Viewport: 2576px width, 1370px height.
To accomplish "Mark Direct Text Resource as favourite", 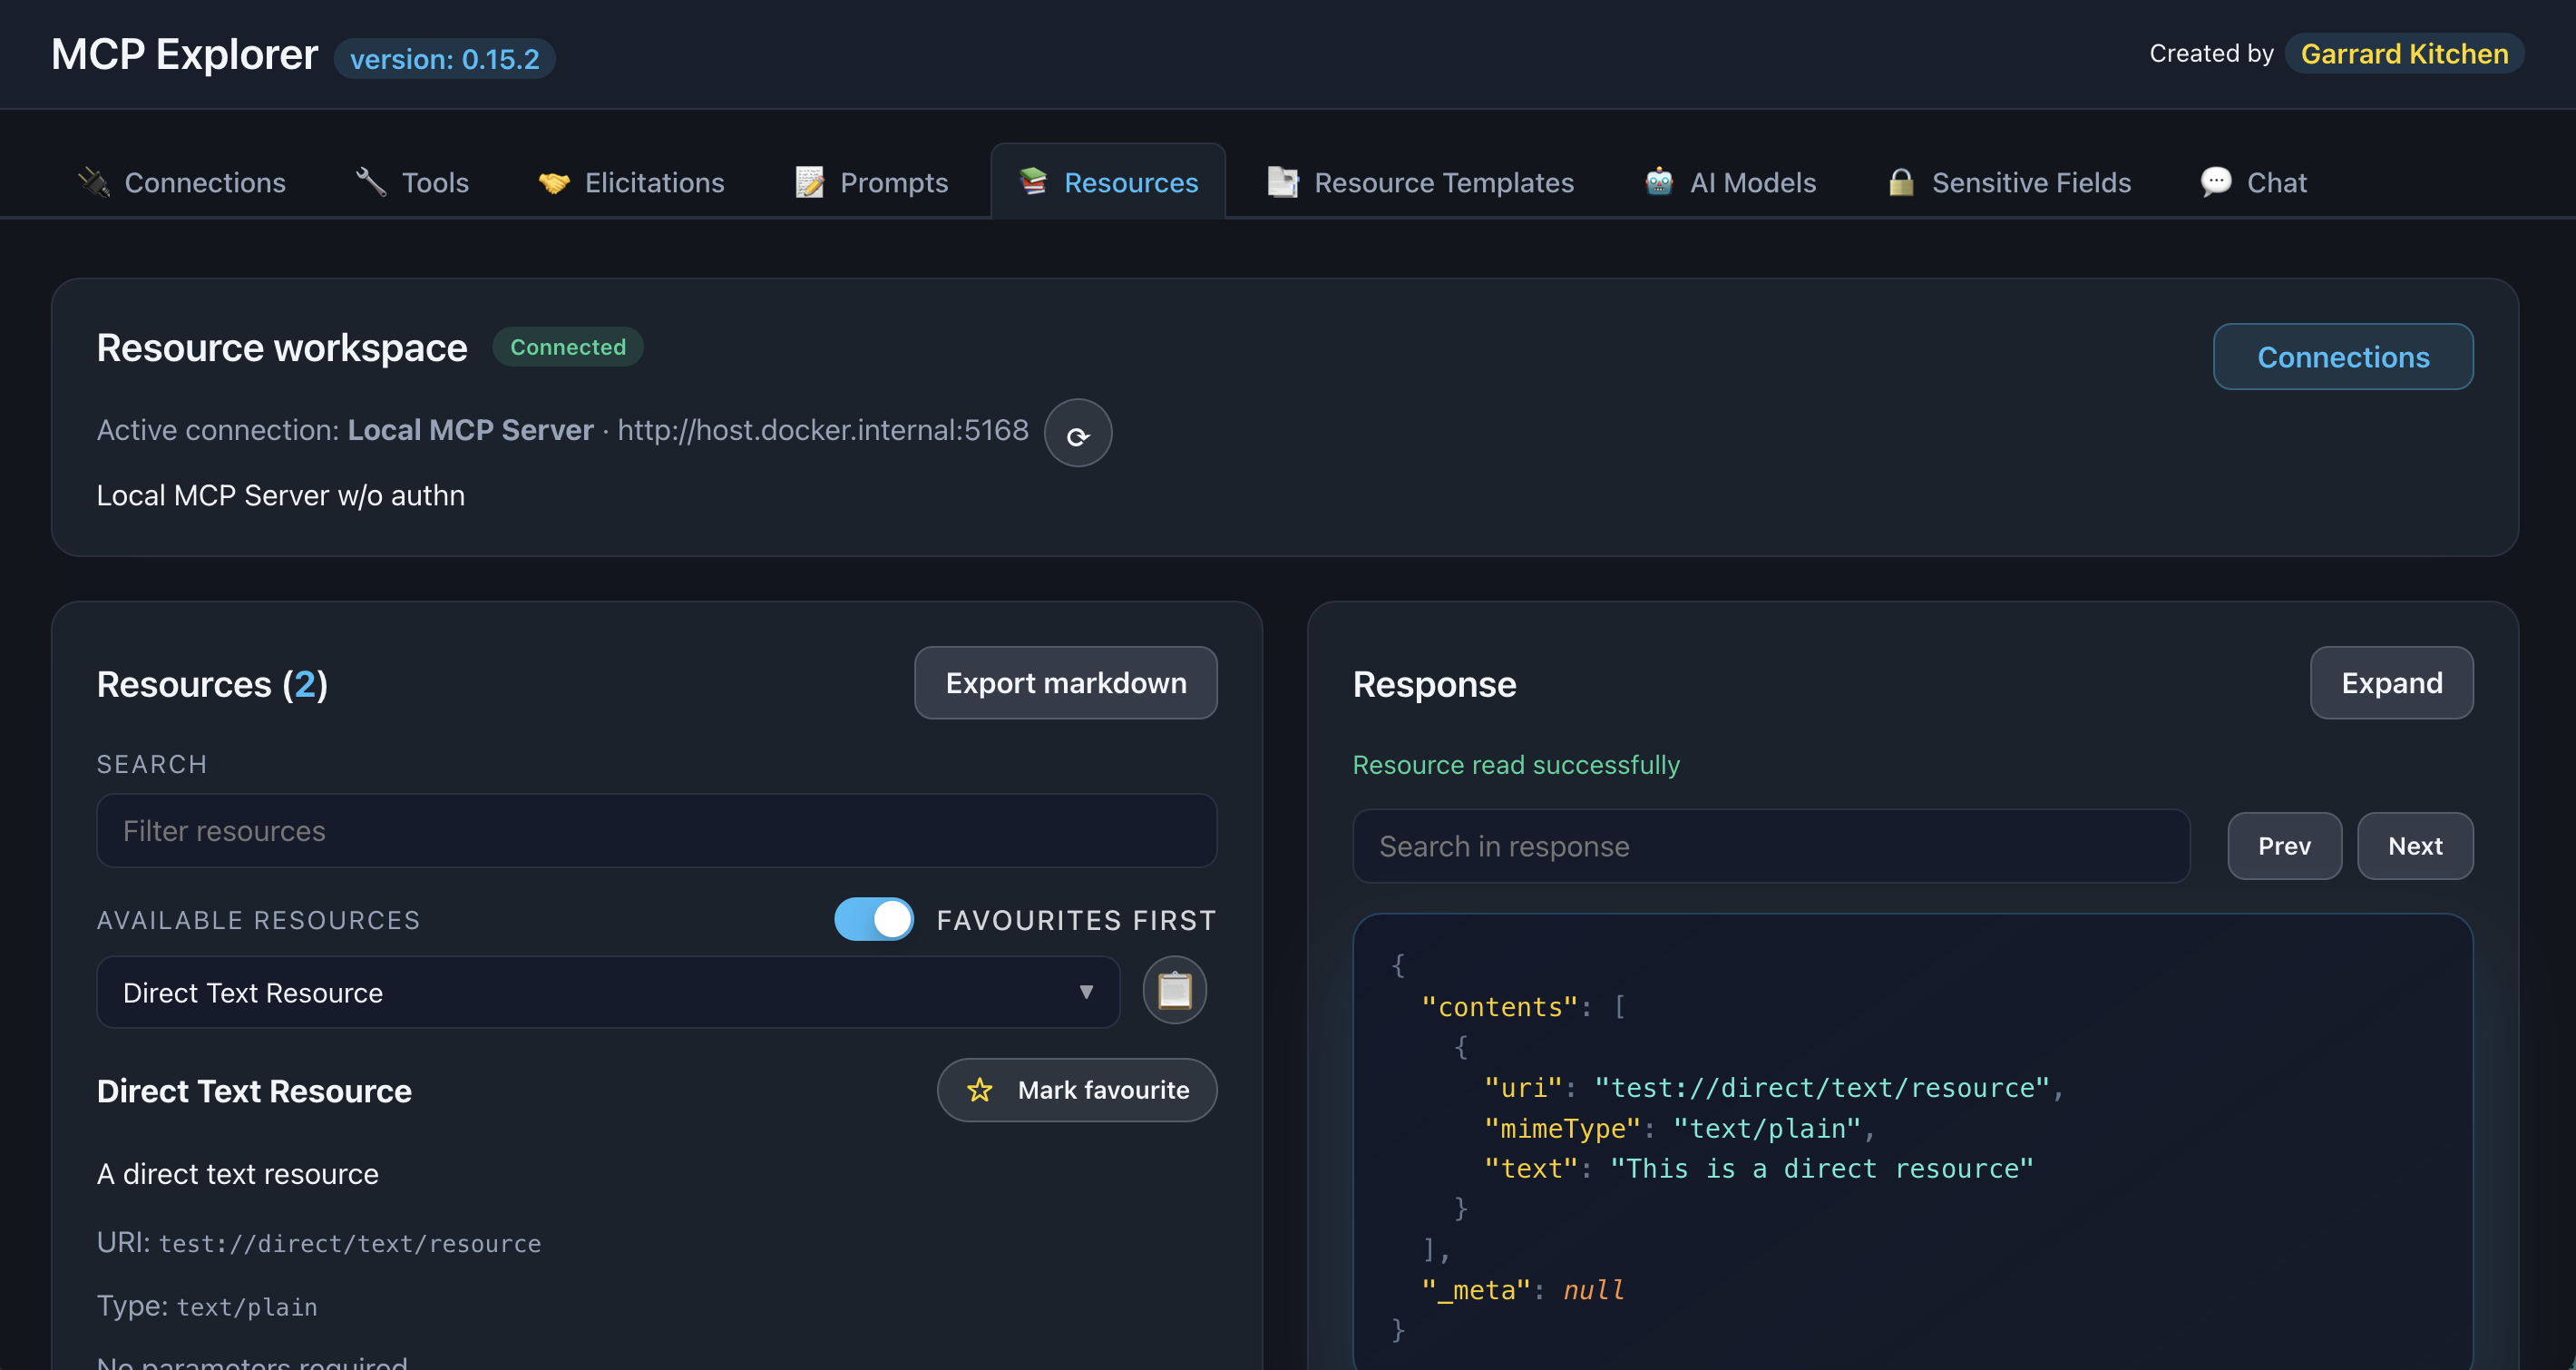I will point(1077,1090).
